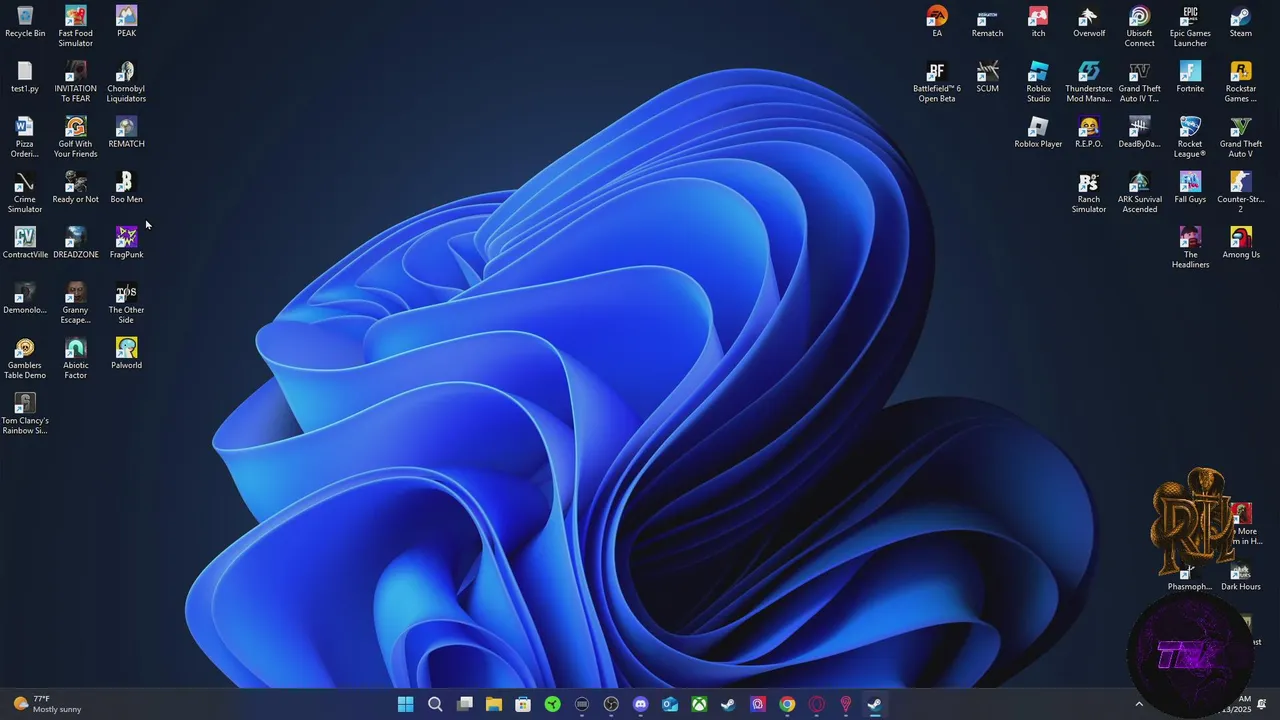Select the Fall Guys shortcut

pos(1190,188)
